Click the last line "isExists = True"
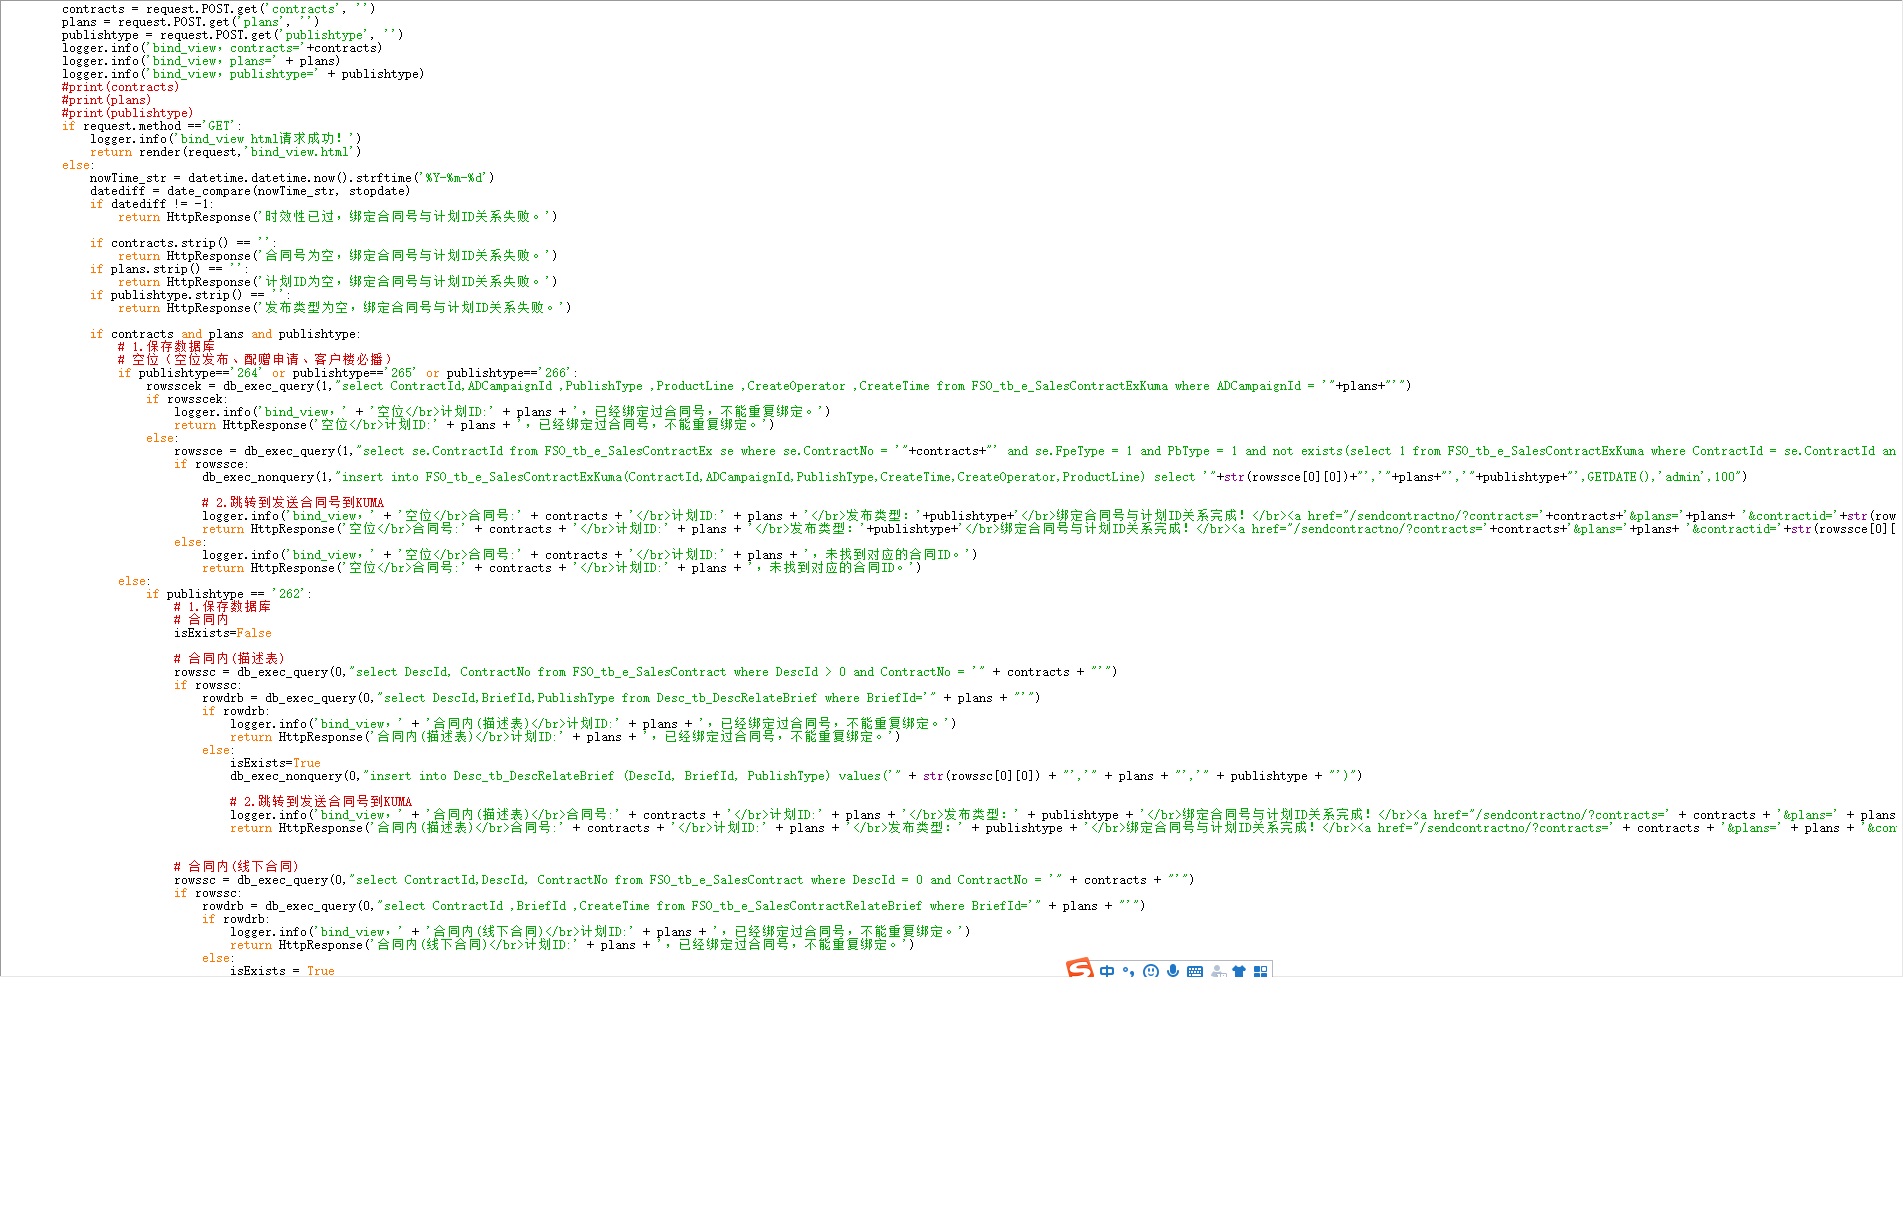The height and width of the screenshot is (1225, 1903). tap(282, 971)
